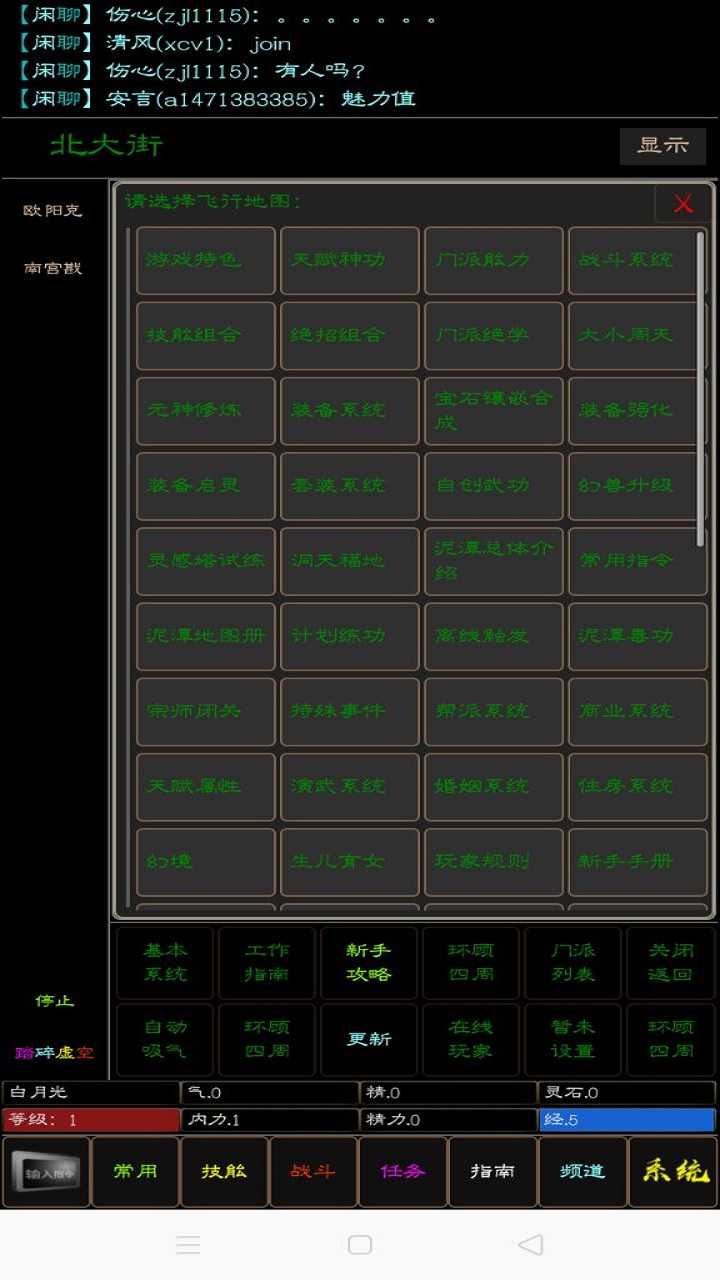720x1280 pixels.
Task: Tap the blue 经 experience bar
Action: tap(627, 1120)
